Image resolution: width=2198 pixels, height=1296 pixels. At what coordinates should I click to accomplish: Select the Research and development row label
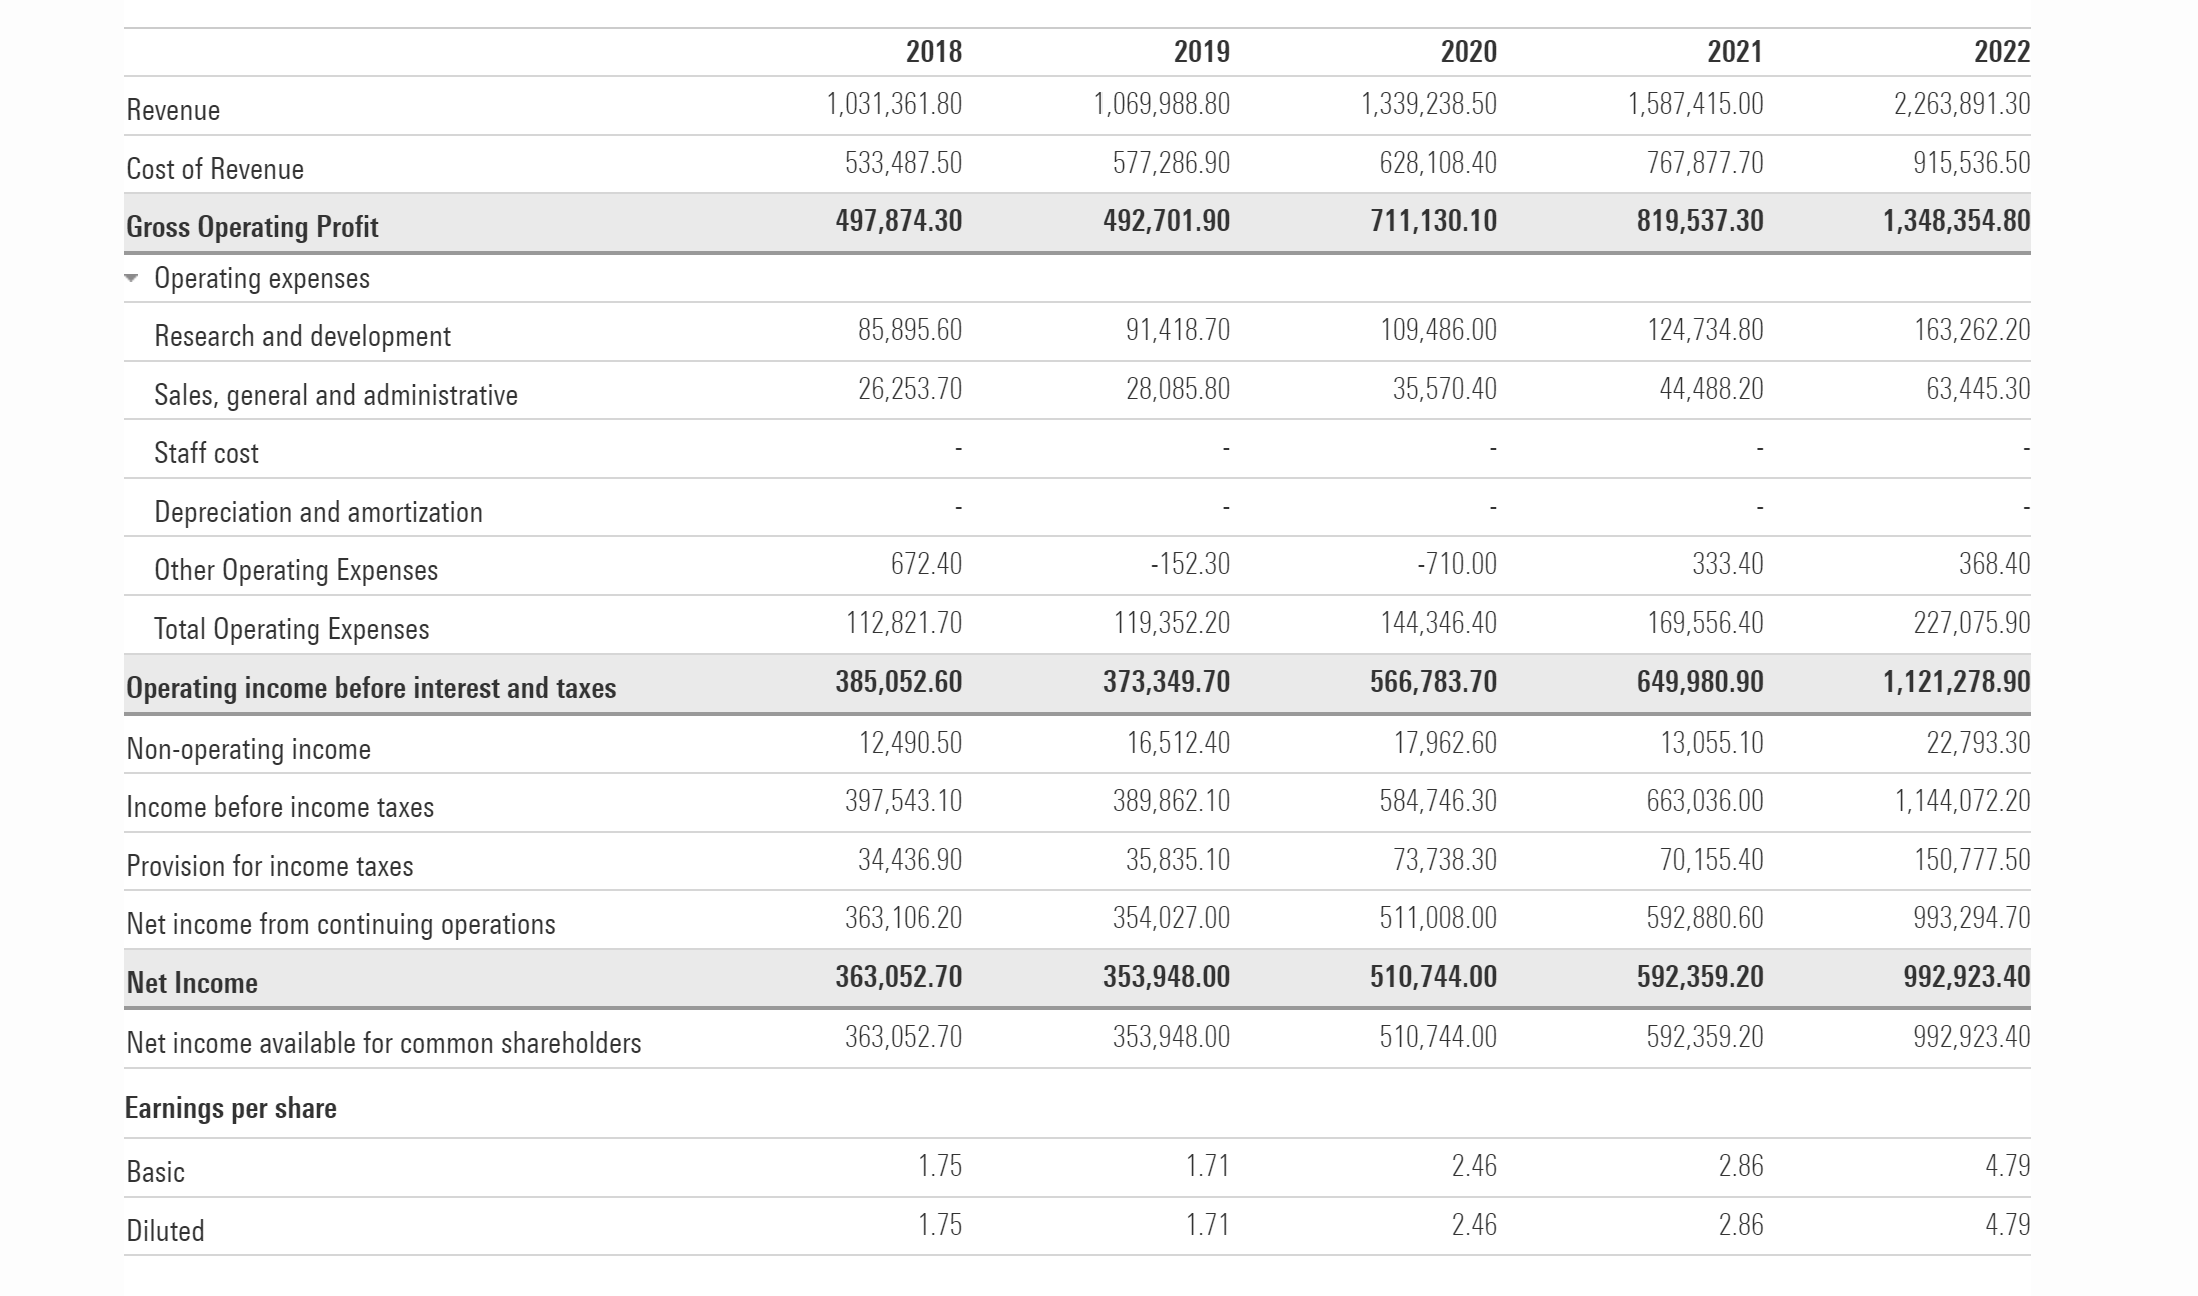(302, 336)
